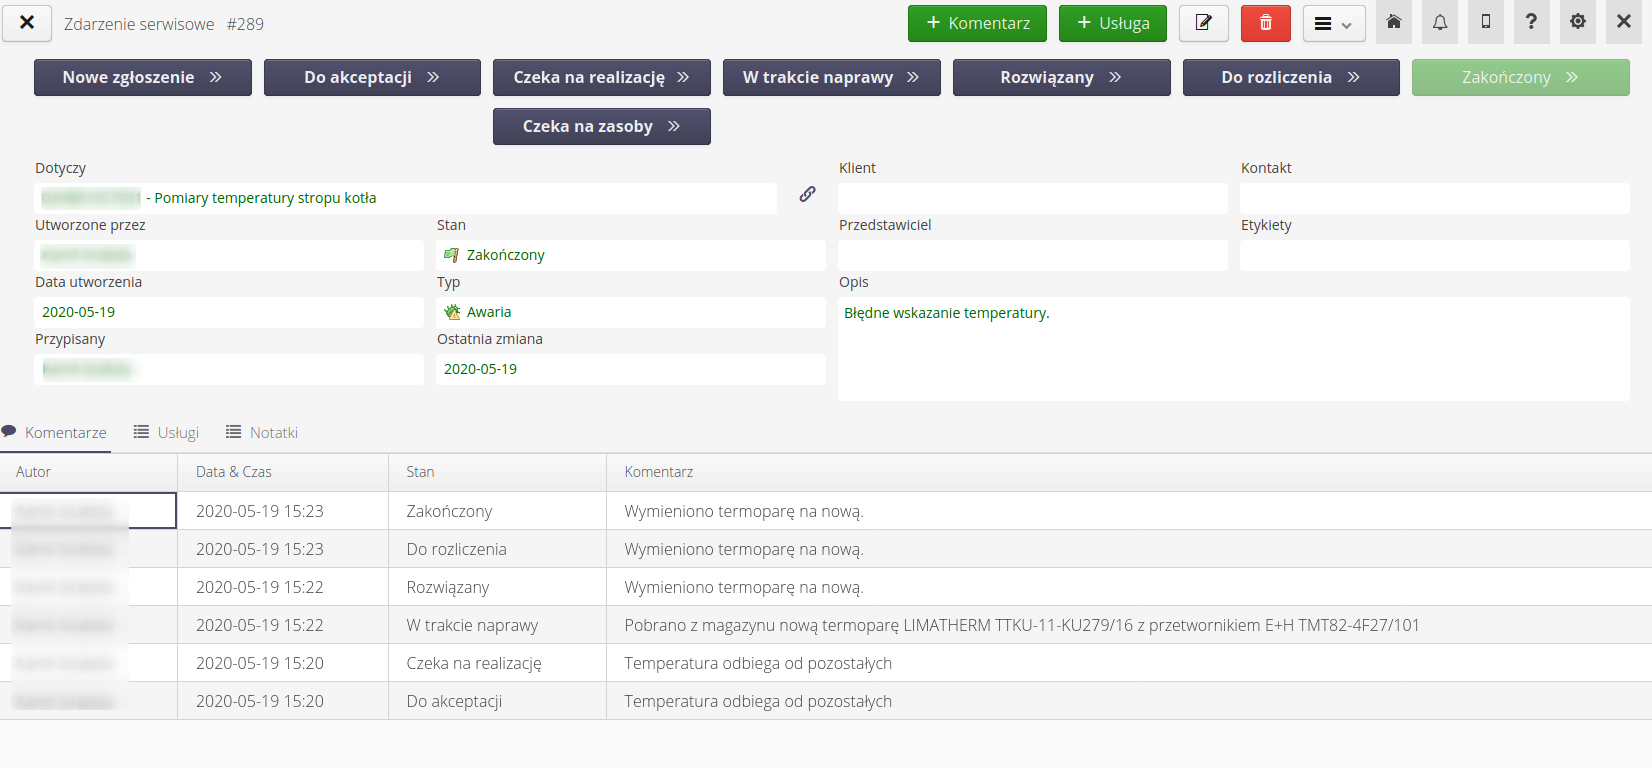
Task: Set status to Czeka na zasoby
Action: point(601,126)
